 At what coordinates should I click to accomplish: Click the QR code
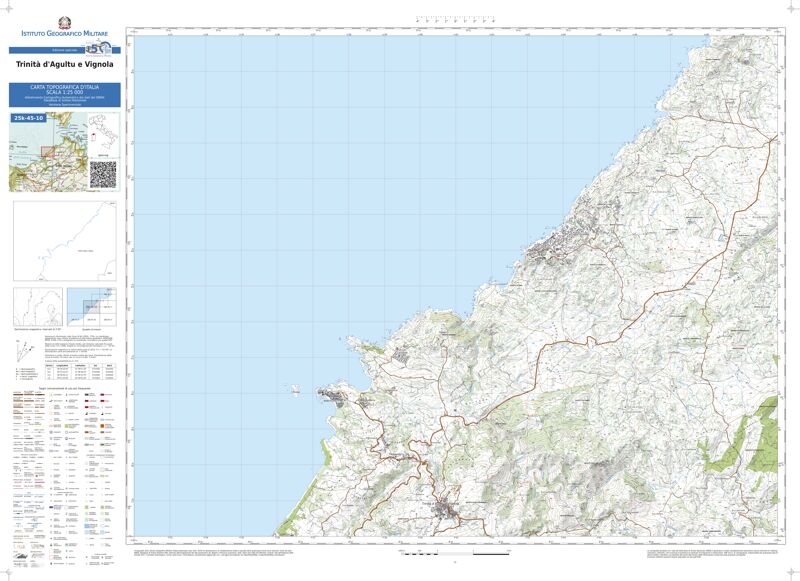point(104,174)
